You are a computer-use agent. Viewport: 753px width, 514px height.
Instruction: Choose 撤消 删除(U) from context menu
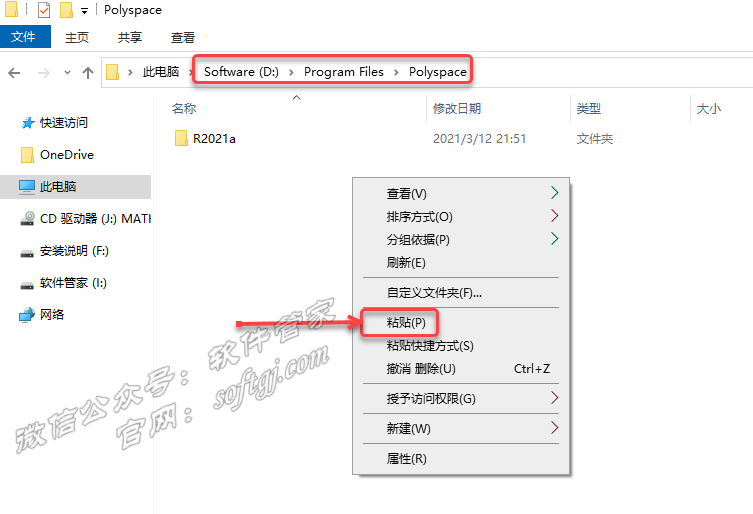pyautogui.click(x=461, y=368)
